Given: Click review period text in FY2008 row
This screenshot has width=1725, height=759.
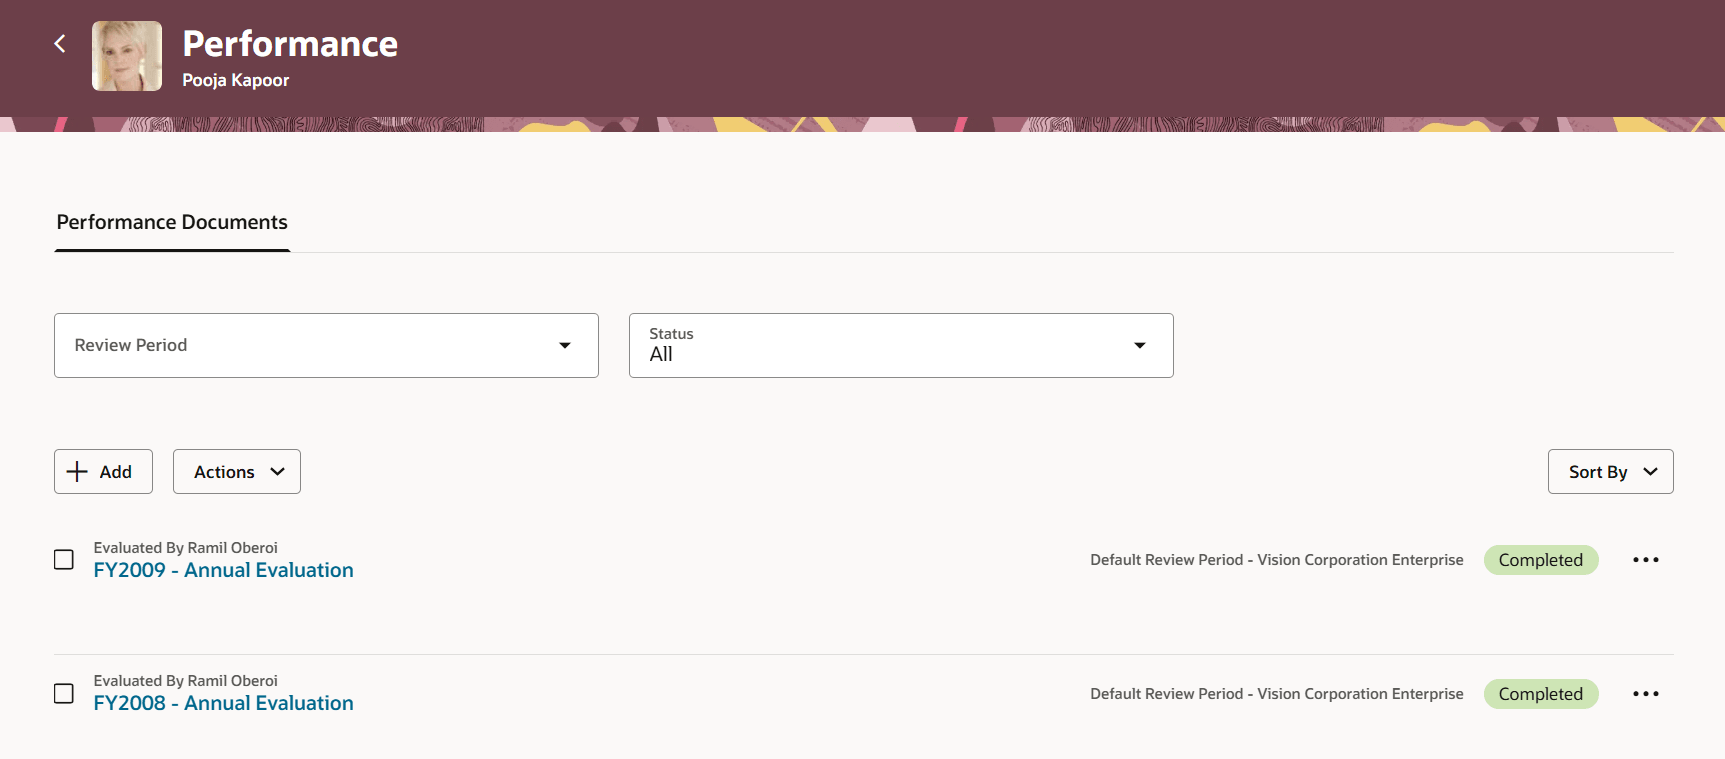Looking at the screenshot, I should 1277,694.
